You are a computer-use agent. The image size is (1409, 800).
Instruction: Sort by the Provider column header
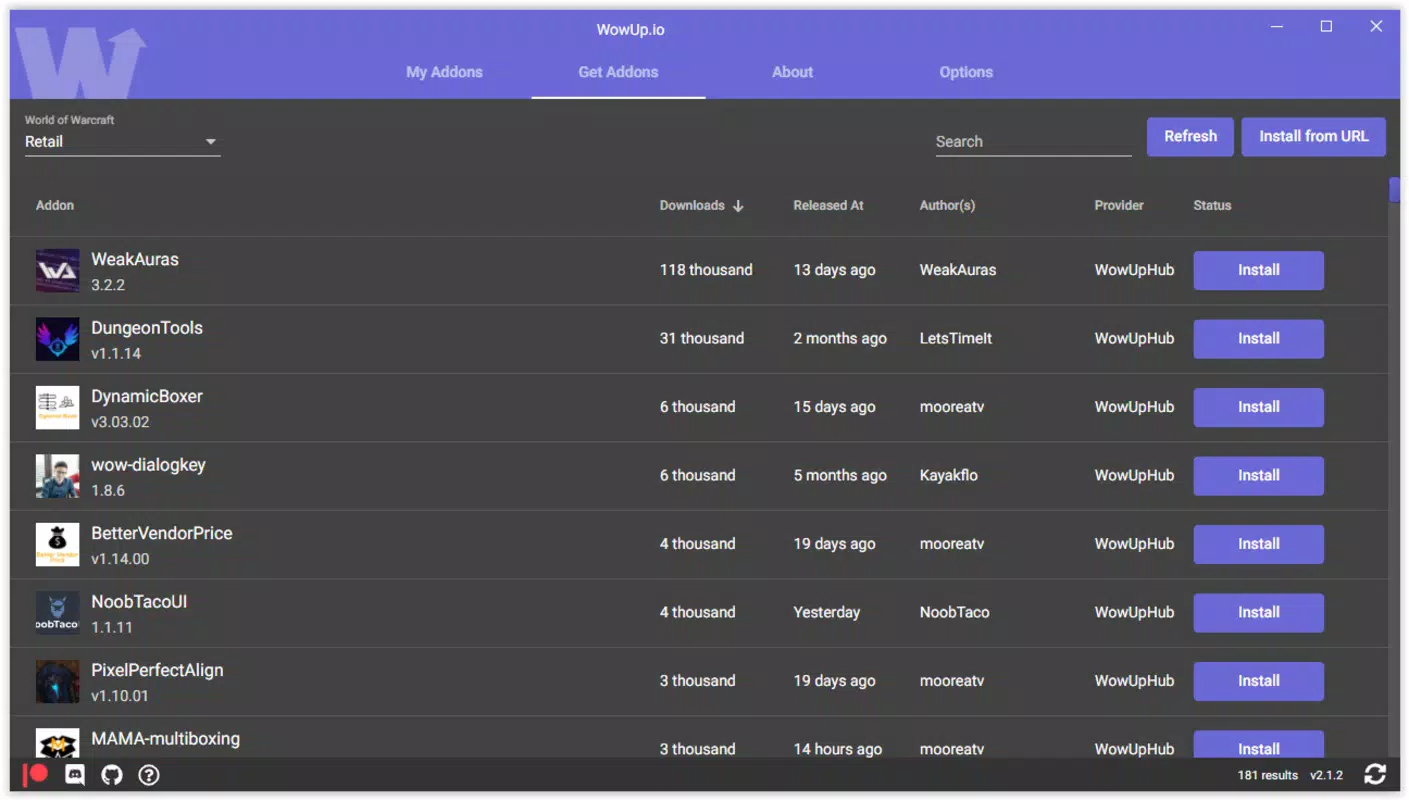coord(1119,206)
